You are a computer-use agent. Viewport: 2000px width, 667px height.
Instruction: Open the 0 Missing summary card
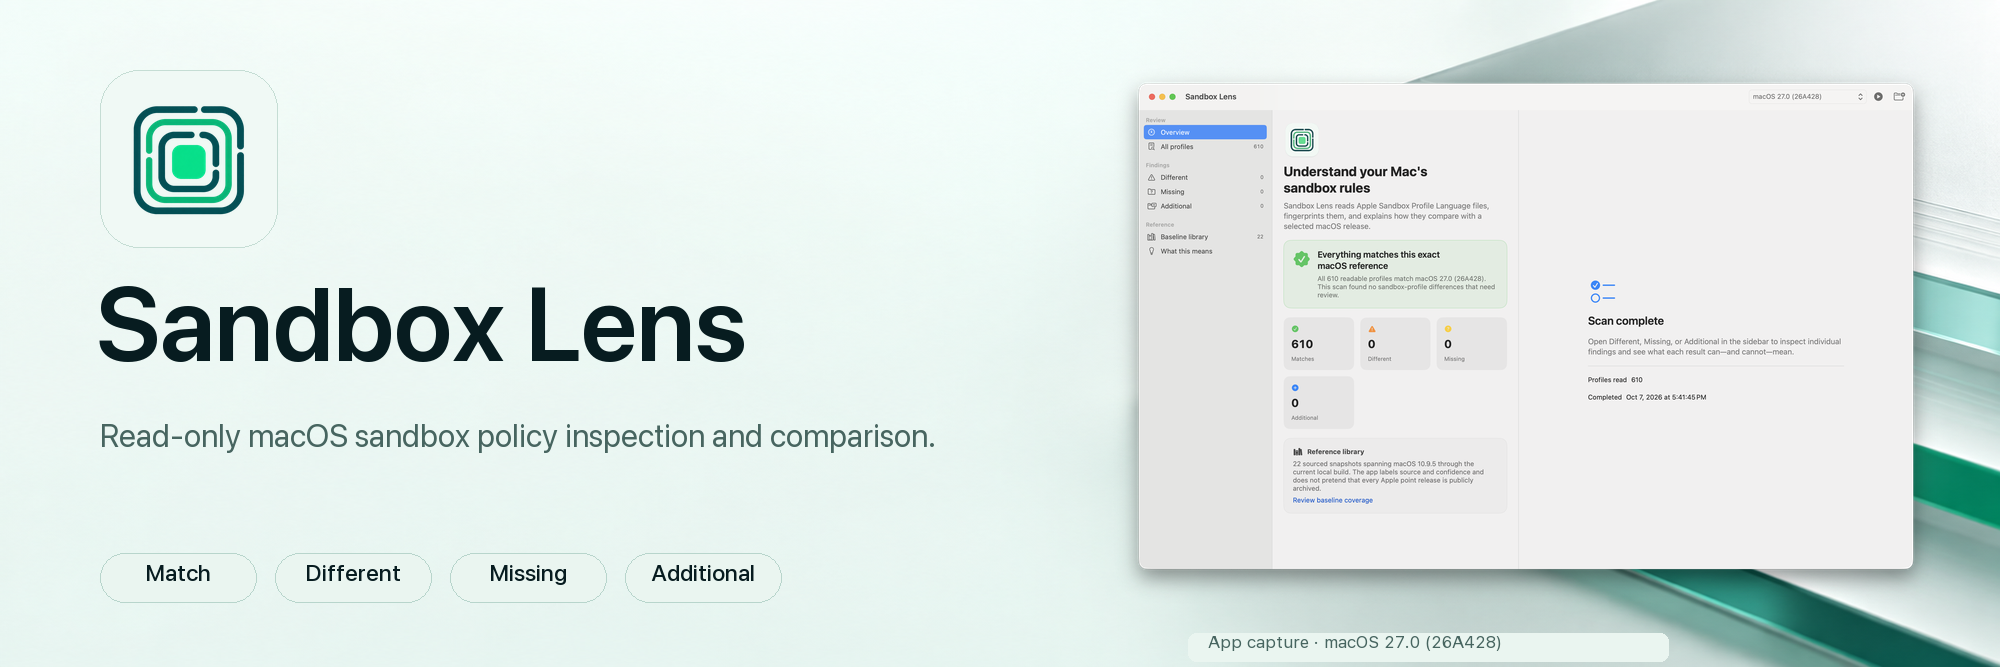click(1472, 344)
